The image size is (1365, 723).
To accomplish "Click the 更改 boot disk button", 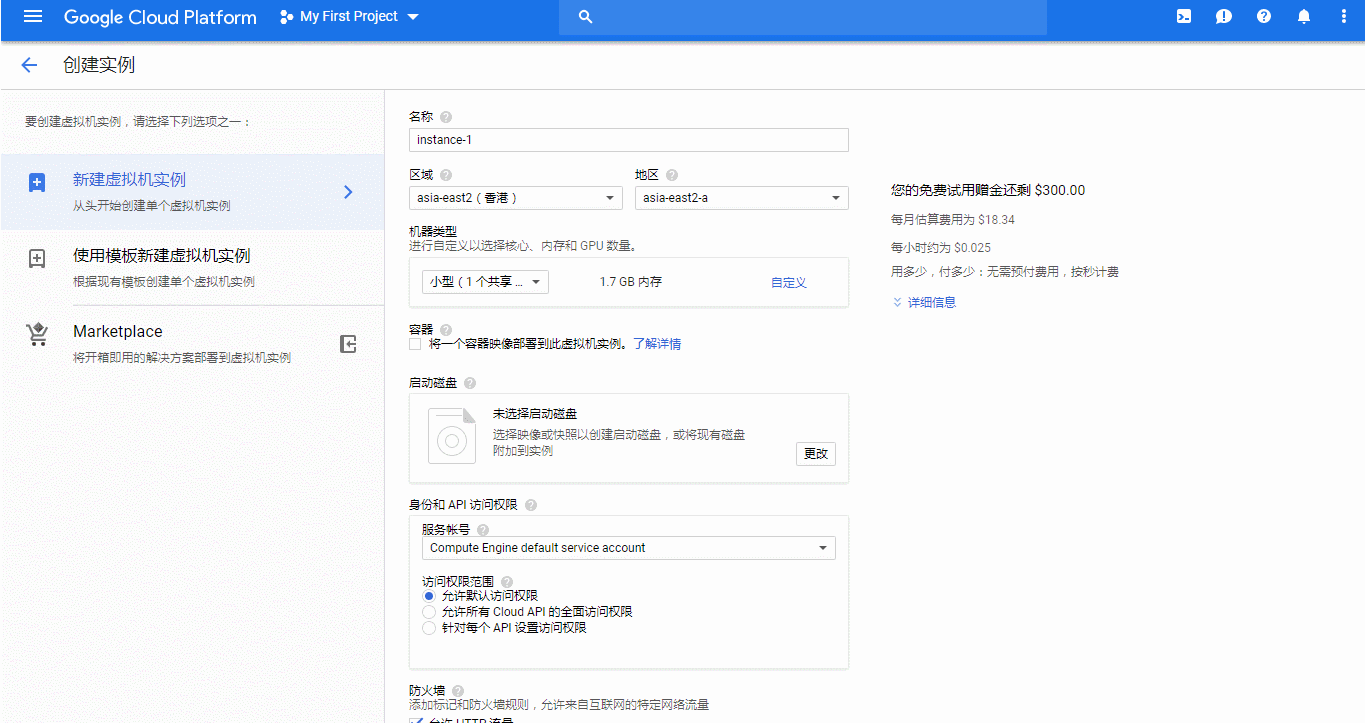I will (x=816, y=453).
